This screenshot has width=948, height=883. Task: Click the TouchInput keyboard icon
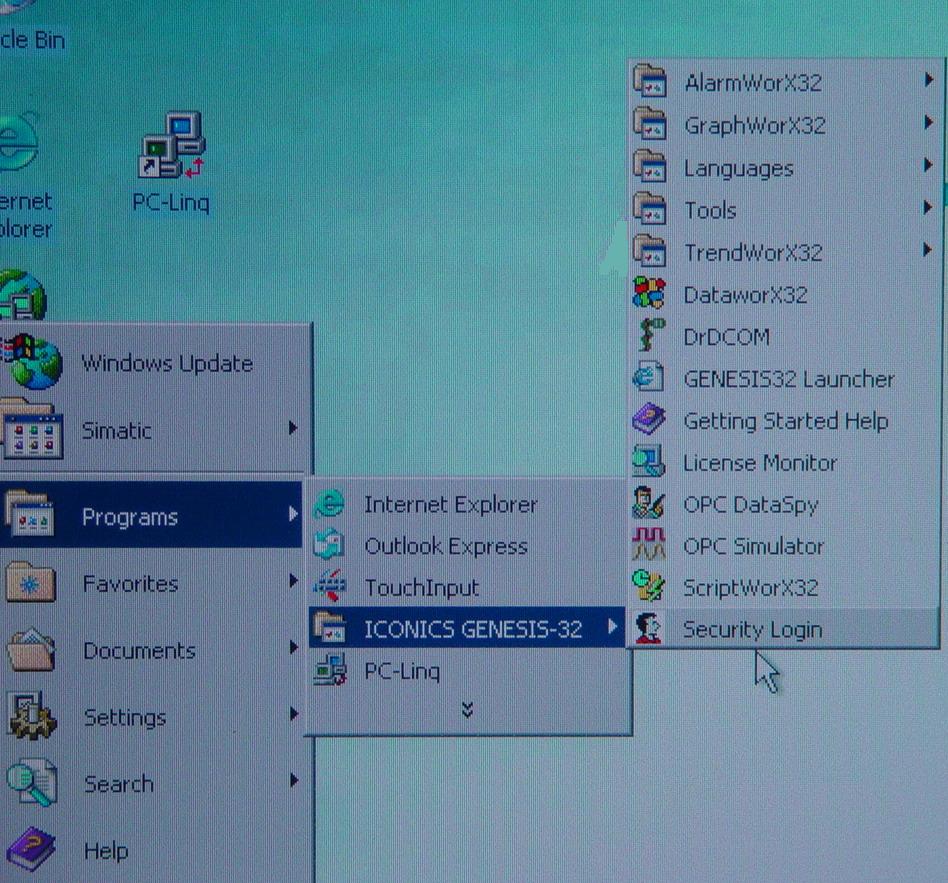pyautogui.click(x=330, y=585)
